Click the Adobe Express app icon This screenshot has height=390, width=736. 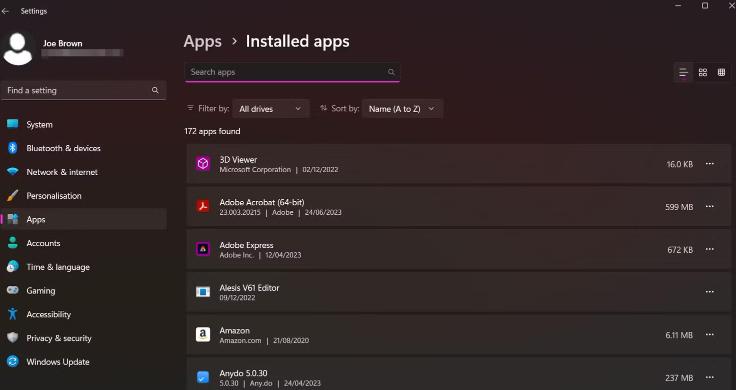(x=203, y=249)
